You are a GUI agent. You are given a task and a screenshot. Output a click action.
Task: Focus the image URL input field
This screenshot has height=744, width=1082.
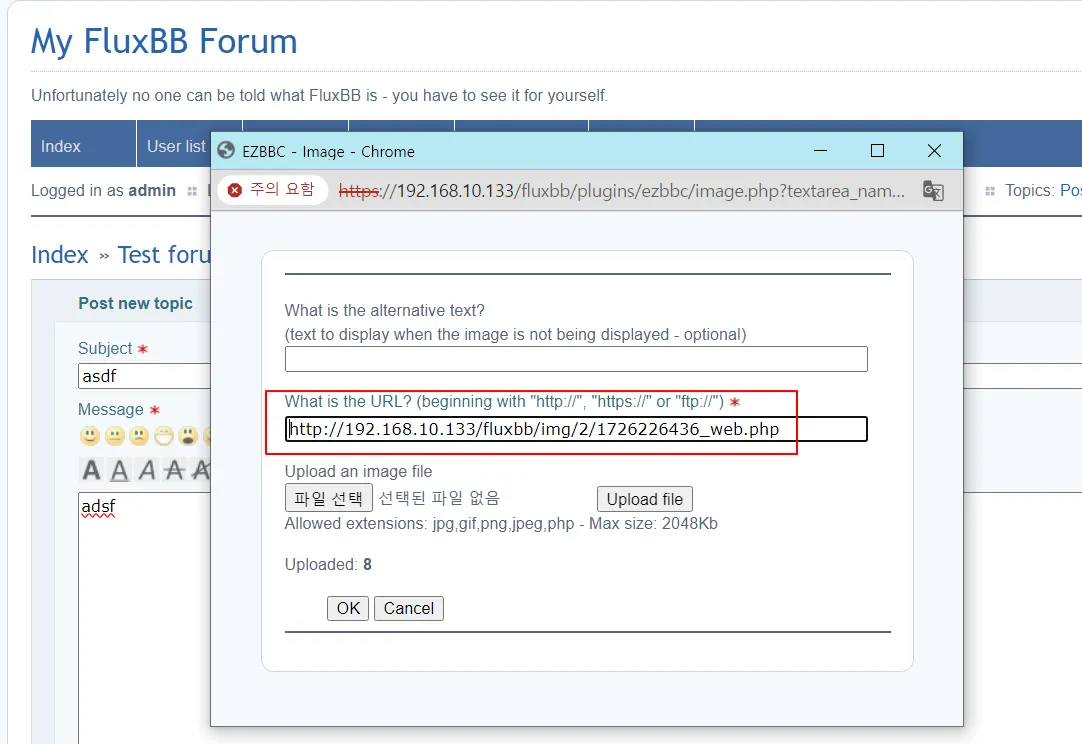pos(576,429)
